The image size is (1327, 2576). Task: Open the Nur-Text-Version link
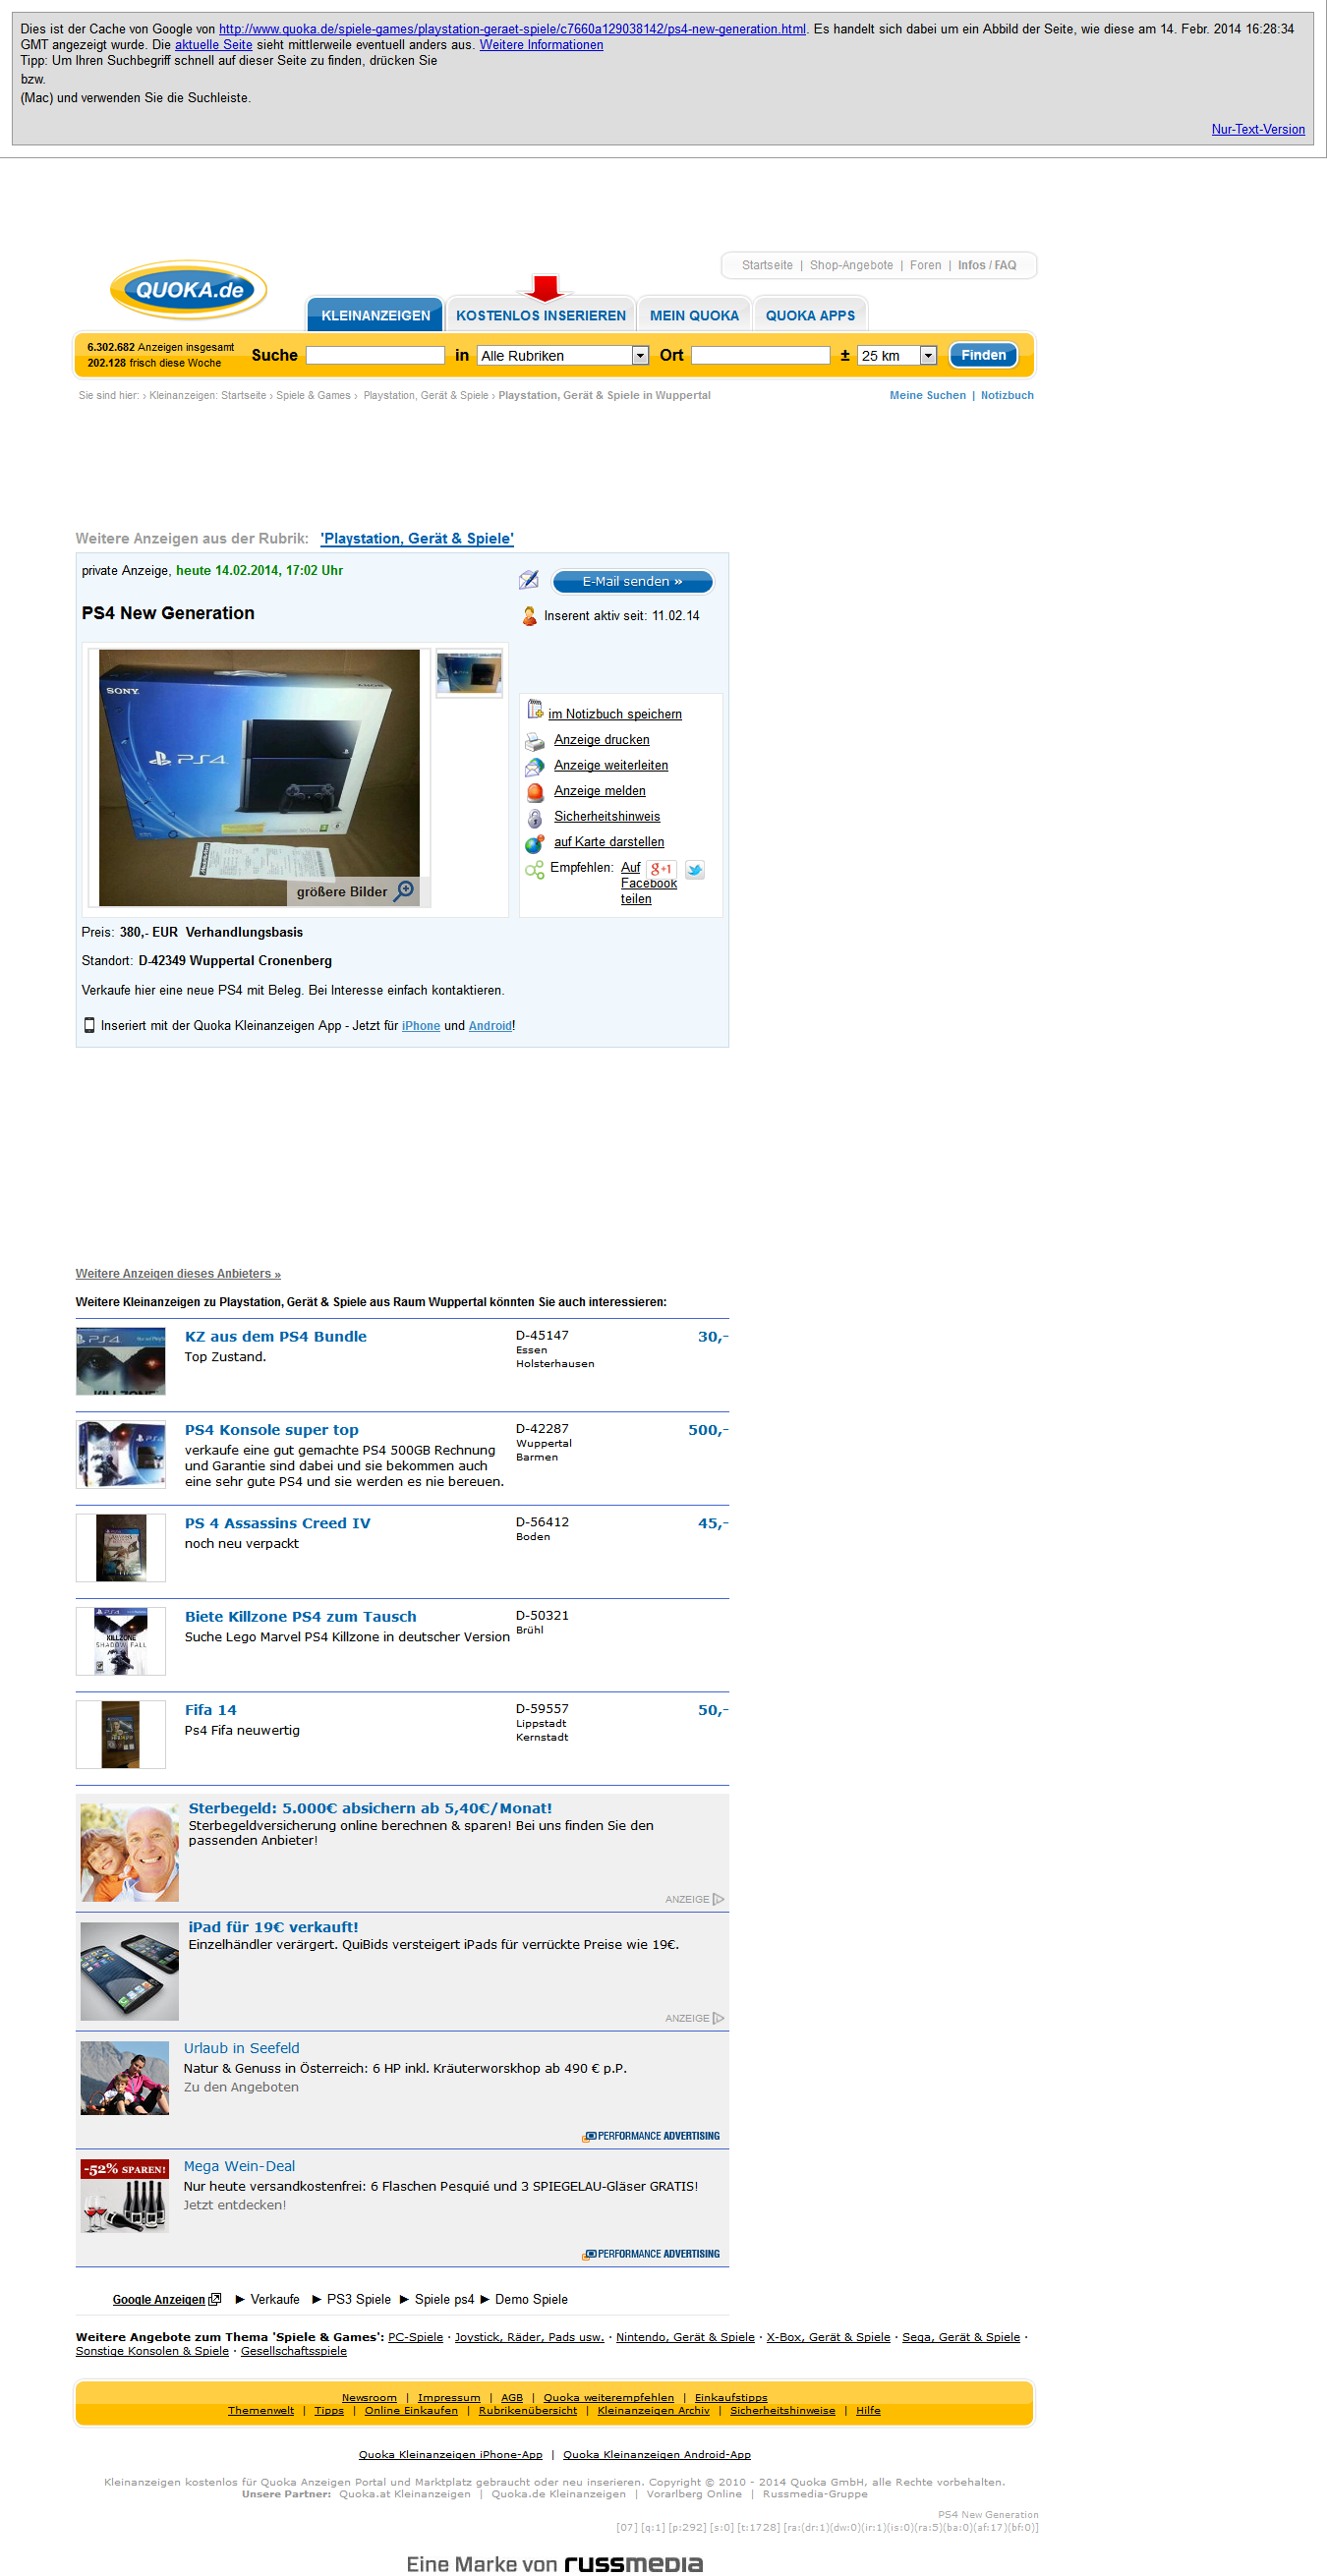point(1258,129)
